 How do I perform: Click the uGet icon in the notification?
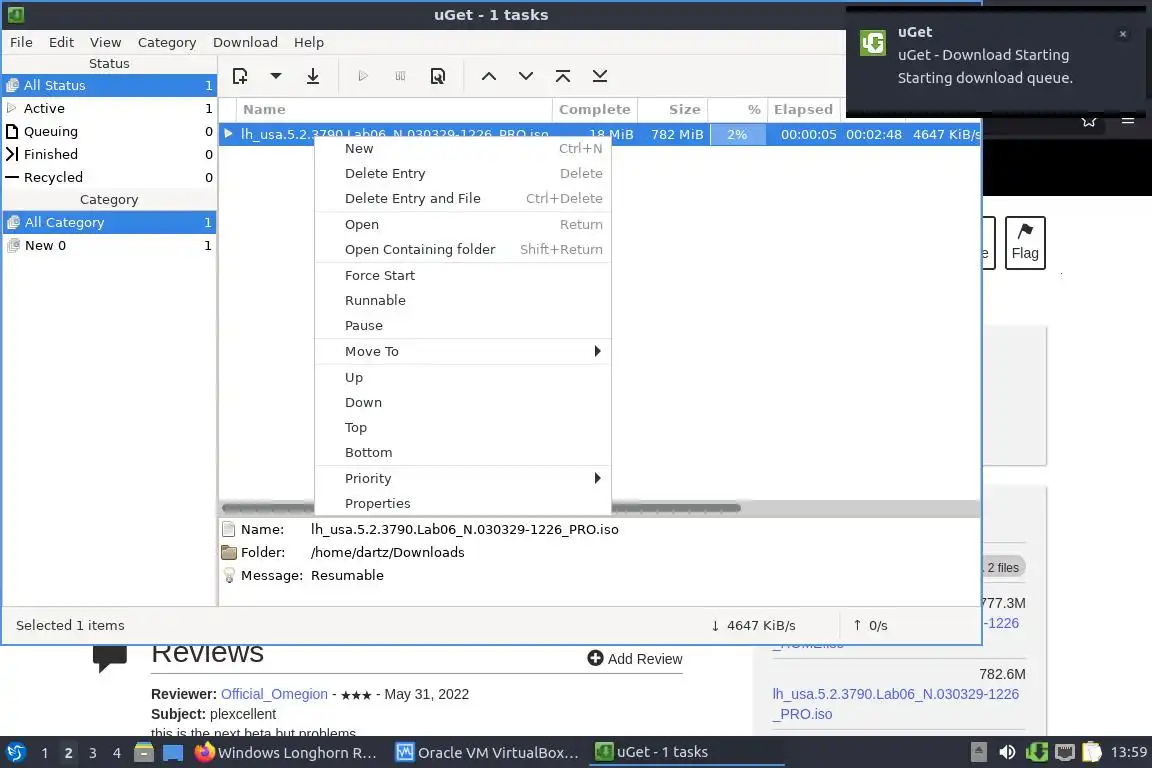click(x=873, y=43)
